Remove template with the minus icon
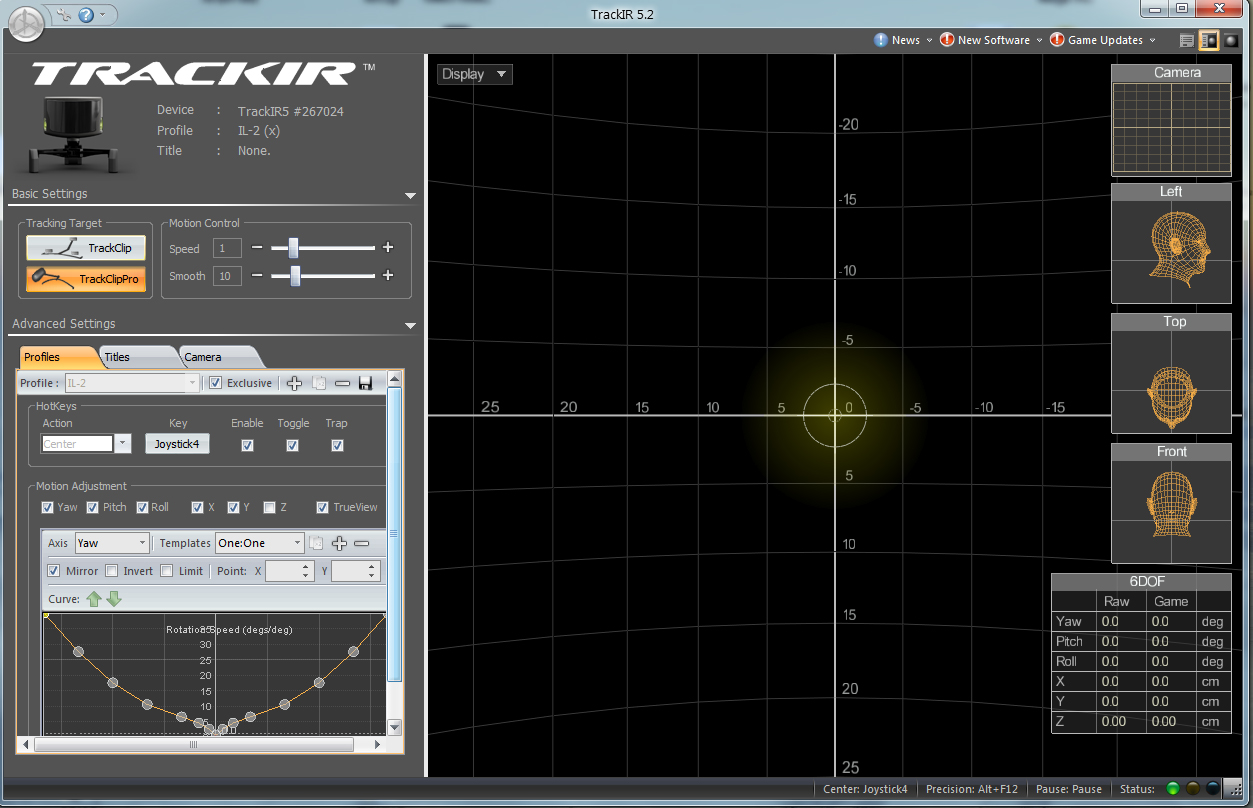 coord(362,543)
